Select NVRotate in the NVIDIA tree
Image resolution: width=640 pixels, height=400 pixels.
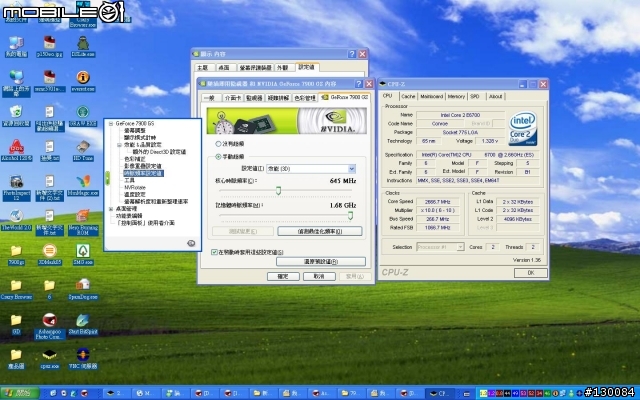coord(135,187)
